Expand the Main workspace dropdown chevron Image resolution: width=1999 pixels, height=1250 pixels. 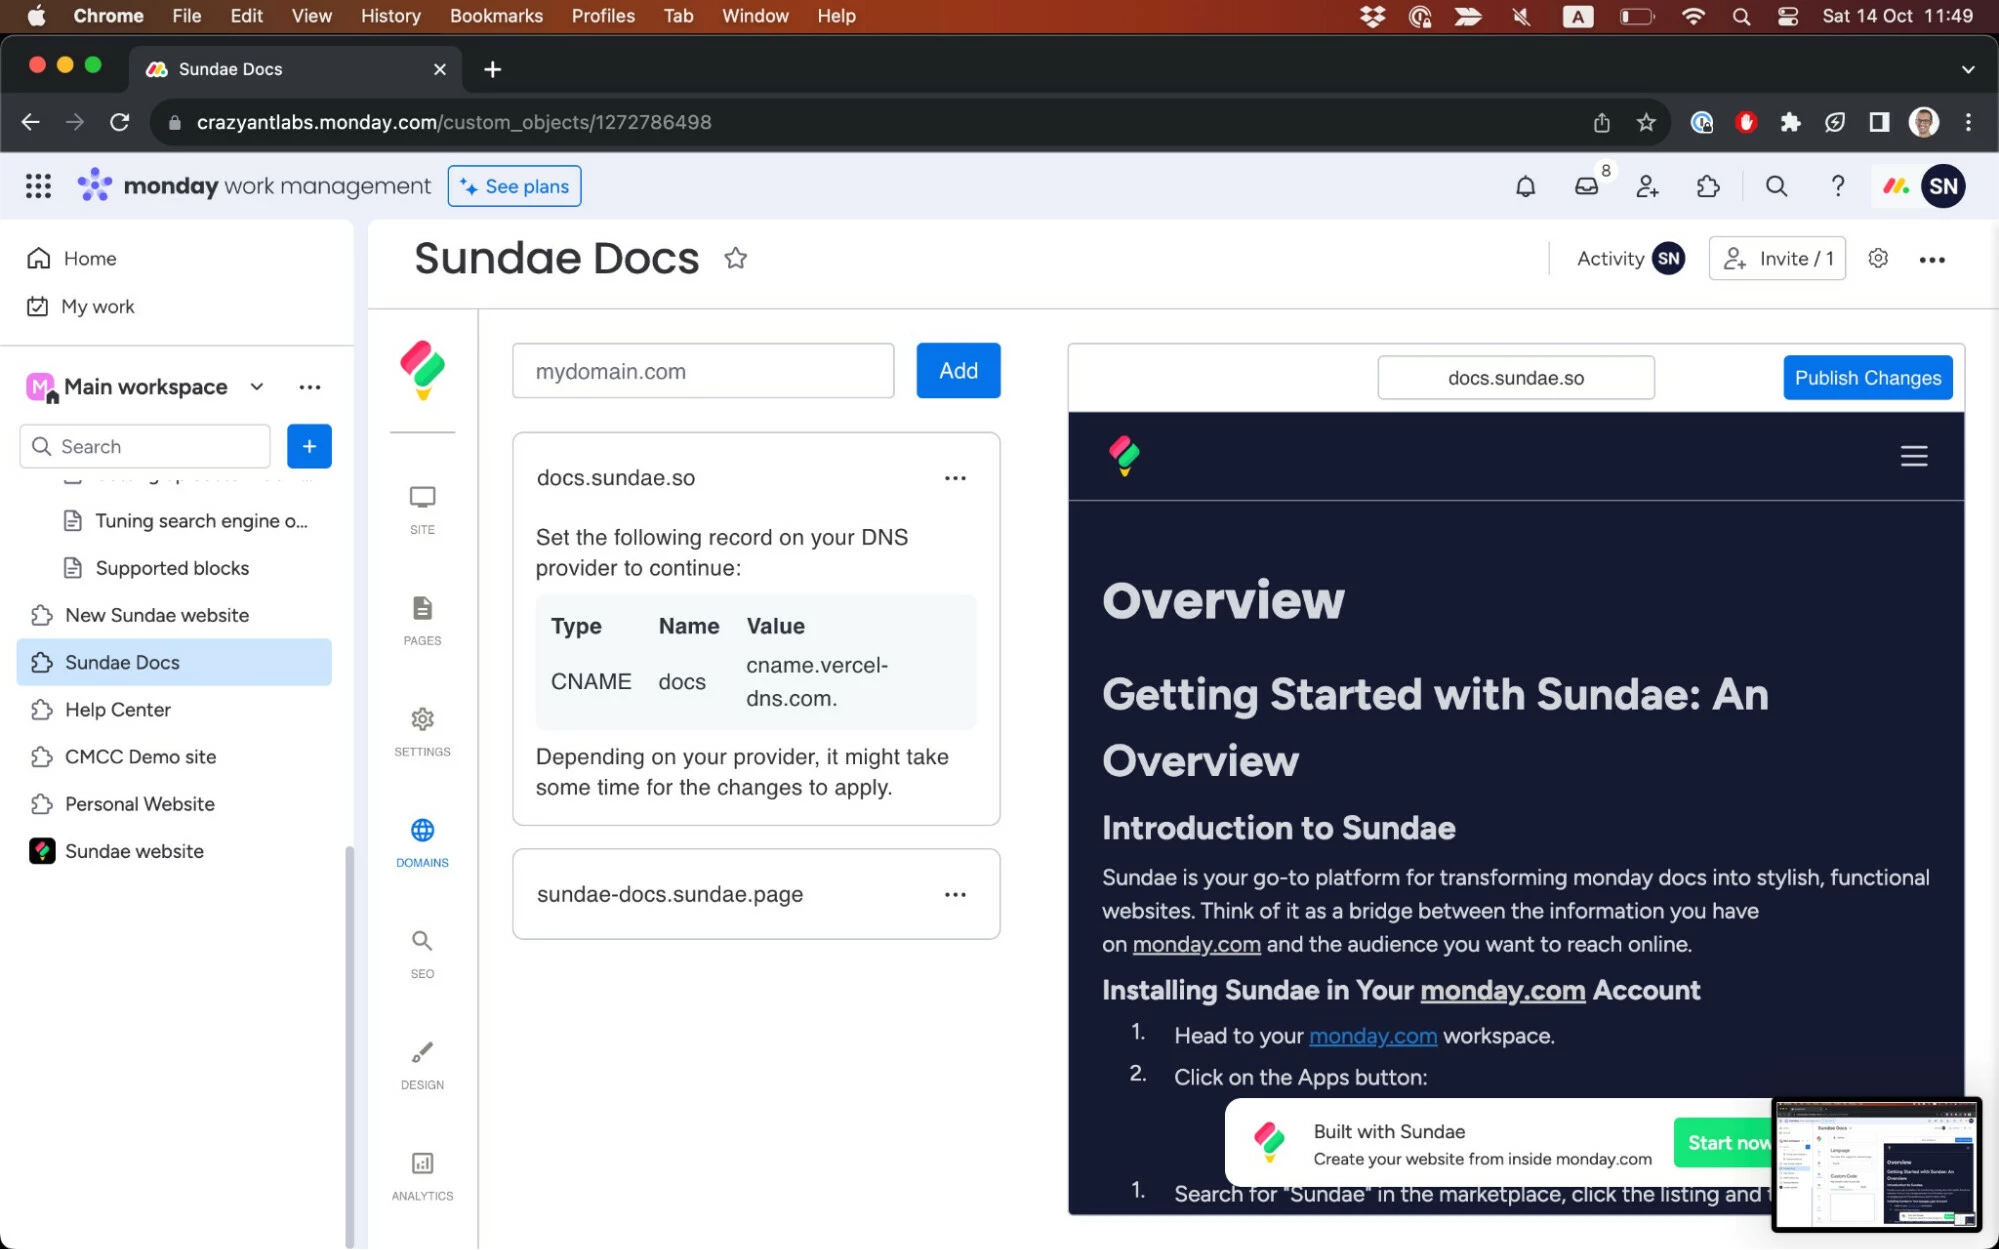coord(257,387)
